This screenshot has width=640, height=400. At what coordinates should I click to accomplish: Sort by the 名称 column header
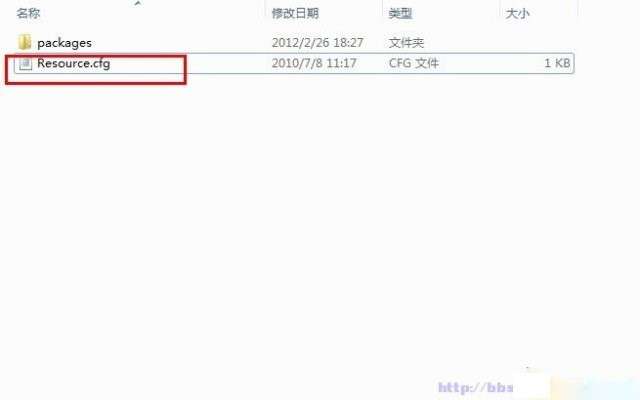pyautogui.click(x=28, y=13)
